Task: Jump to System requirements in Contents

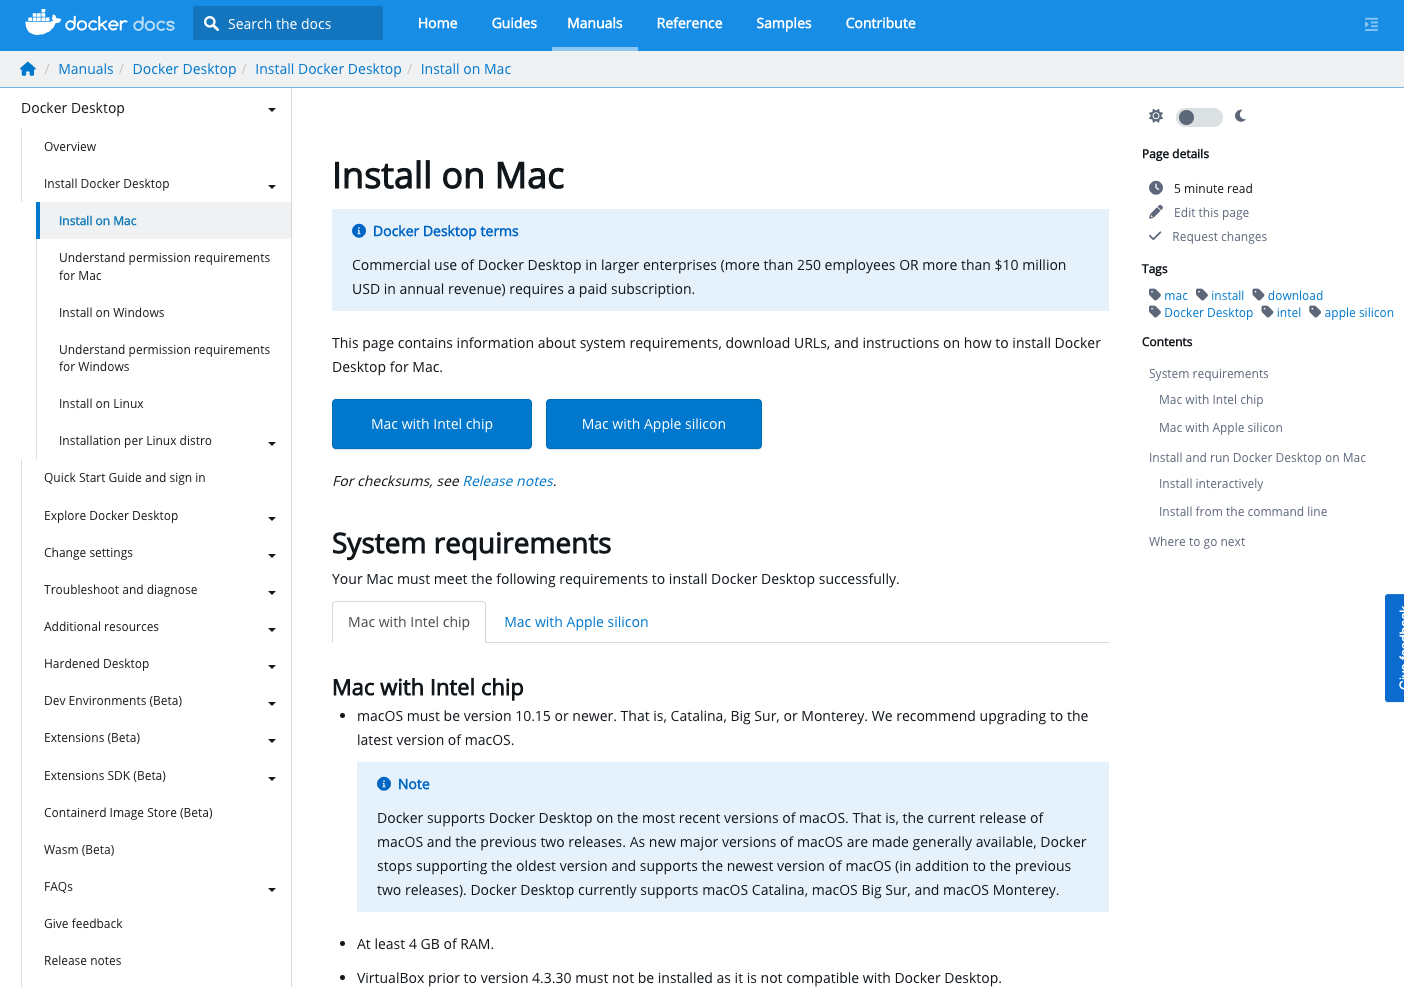Action: [x=1208, y=374]
